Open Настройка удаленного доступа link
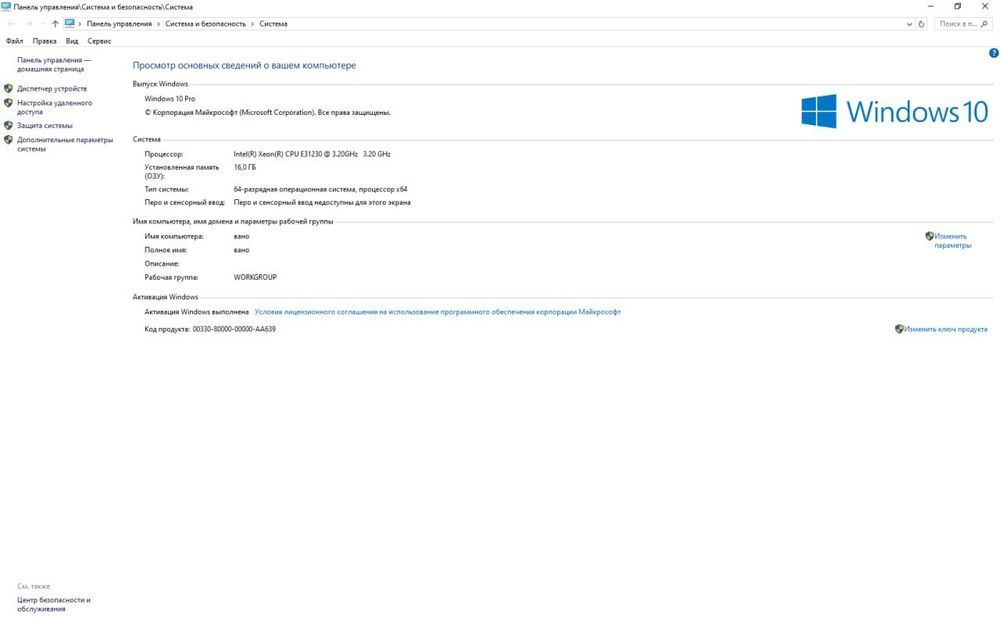The width and height of the screenshot is (1000, 625). point(54,107)
